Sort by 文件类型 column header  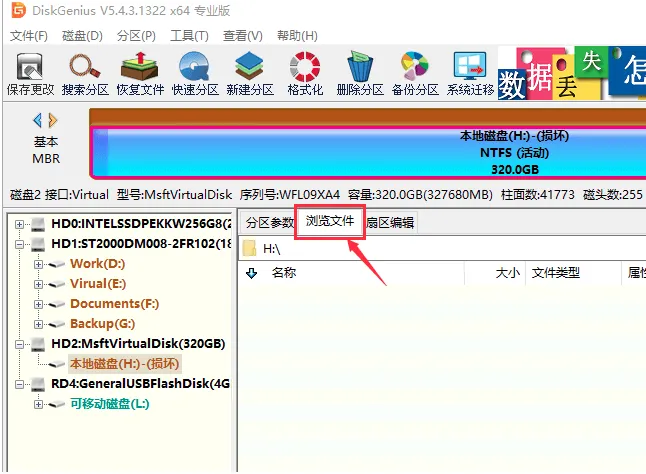[x=555, y=273]
